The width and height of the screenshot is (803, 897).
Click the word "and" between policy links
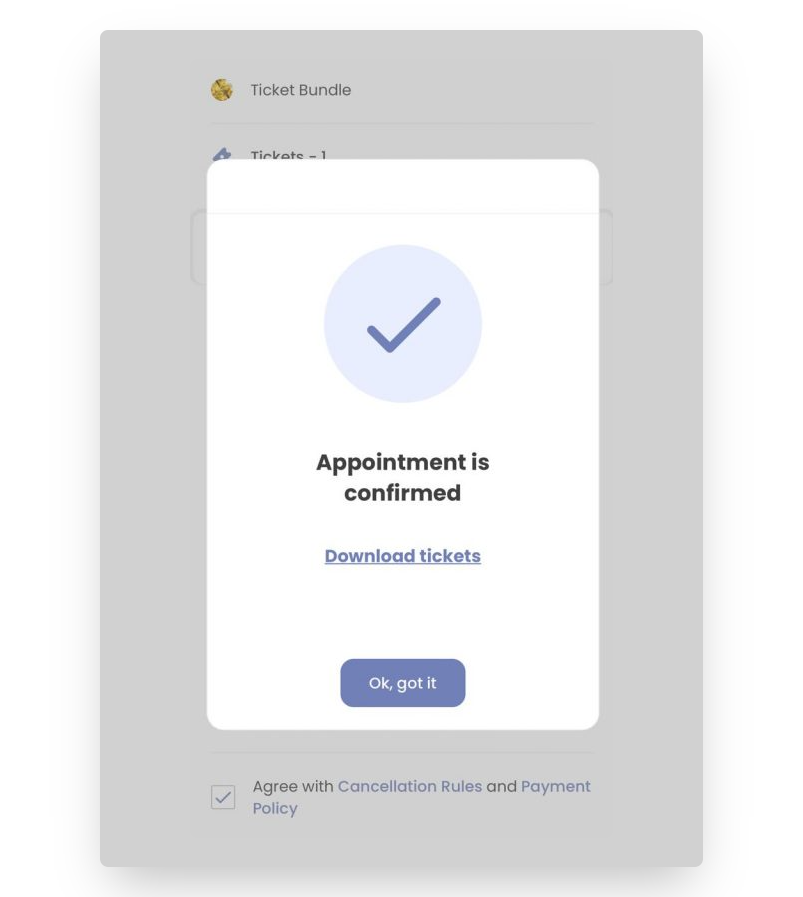tap(501, 786)
